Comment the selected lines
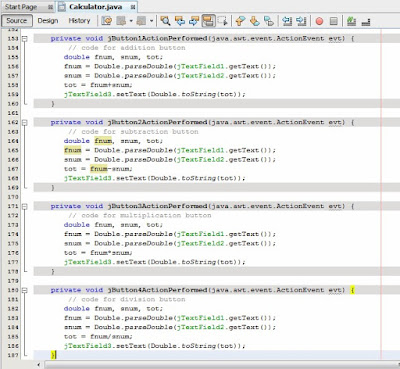 point(351,21)
